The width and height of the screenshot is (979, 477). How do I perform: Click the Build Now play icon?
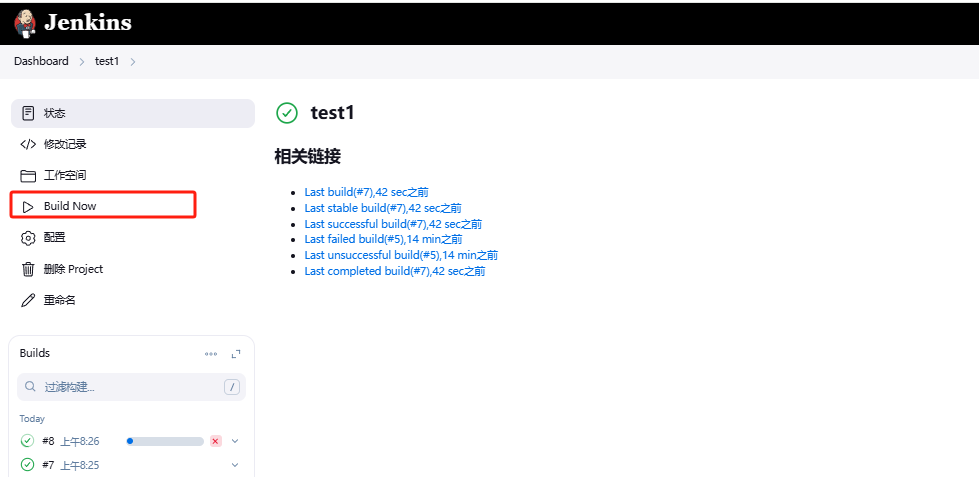point(28,207)
